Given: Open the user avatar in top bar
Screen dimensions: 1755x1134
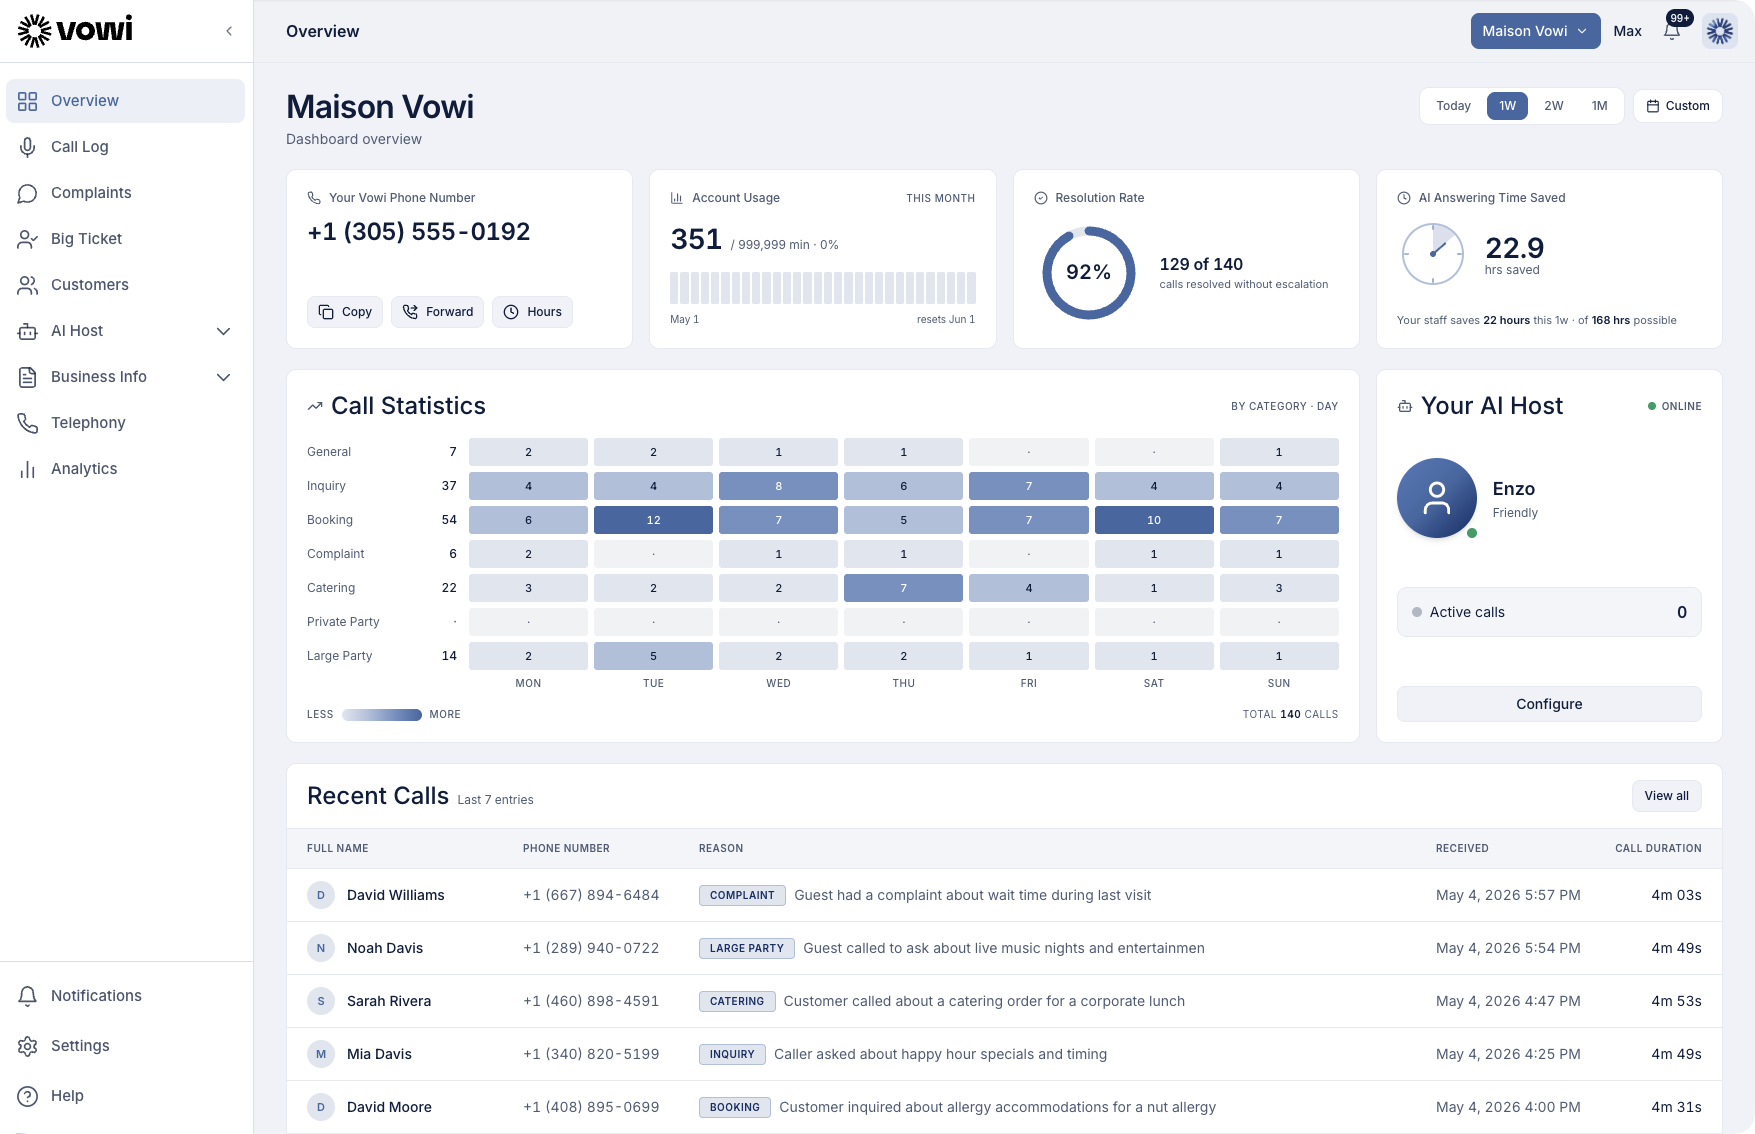Looking at the screenshot, I should 1720,31.
